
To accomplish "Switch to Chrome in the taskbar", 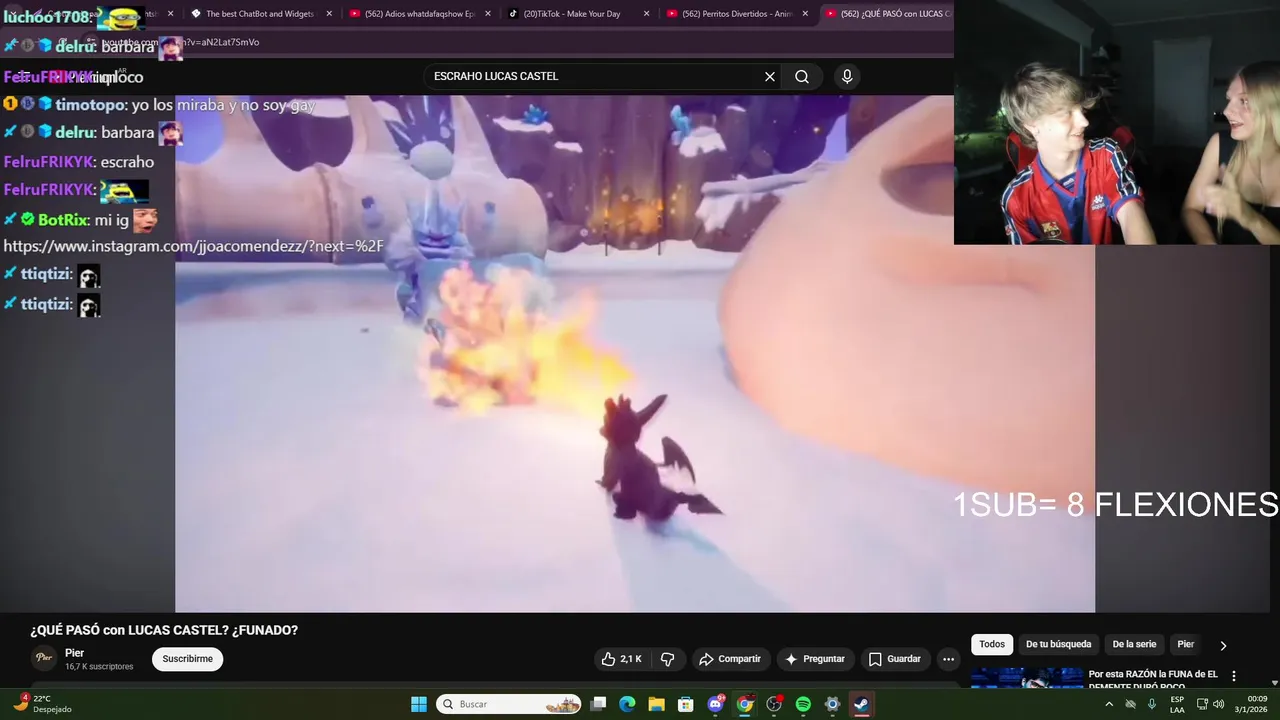I will pyautogui.click(x=744, y=704).
